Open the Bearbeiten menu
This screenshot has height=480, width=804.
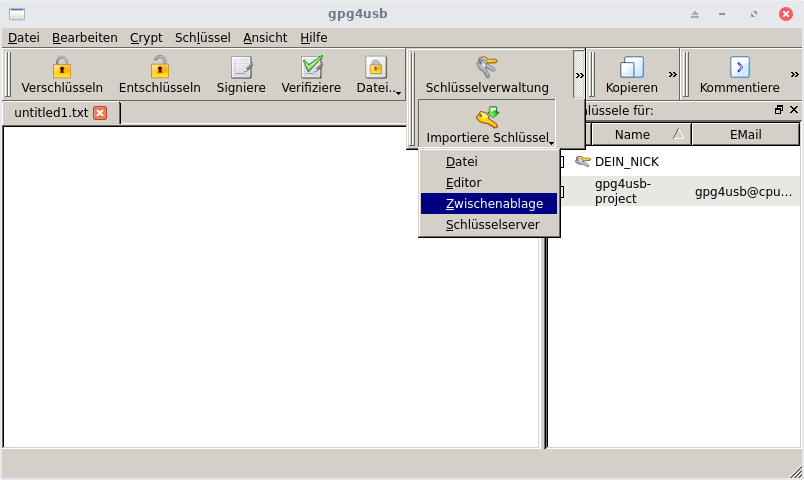tap(85, 38)
